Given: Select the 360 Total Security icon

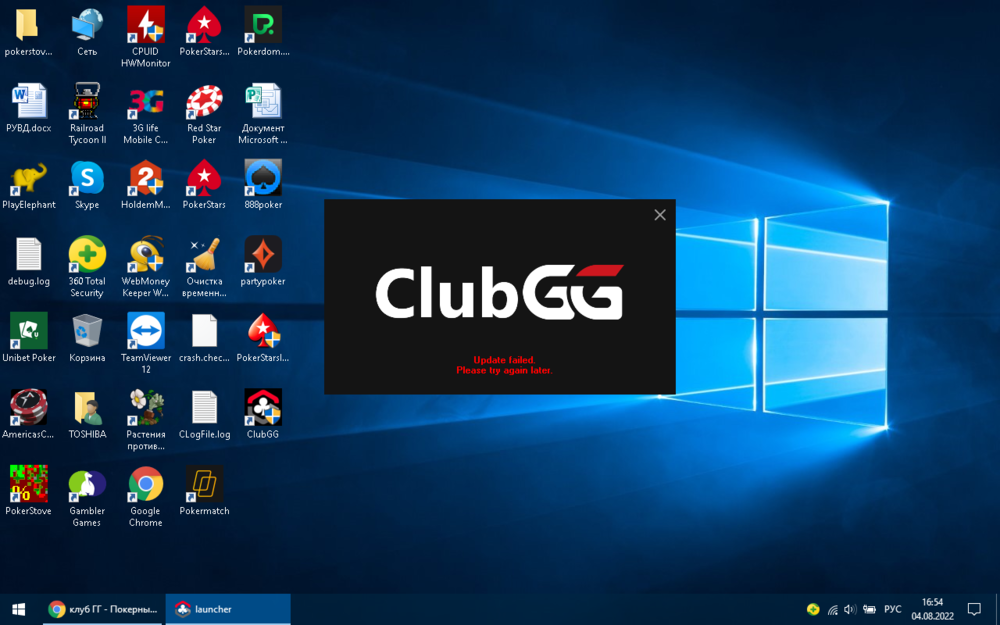Looking at the screenshot, I should coord(87,256).
